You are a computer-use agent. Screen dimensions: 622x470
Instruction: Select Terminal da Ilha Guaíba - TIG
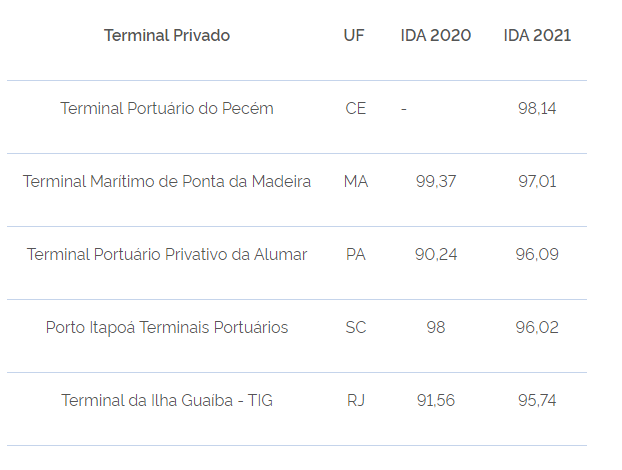(x=167, y=400)
